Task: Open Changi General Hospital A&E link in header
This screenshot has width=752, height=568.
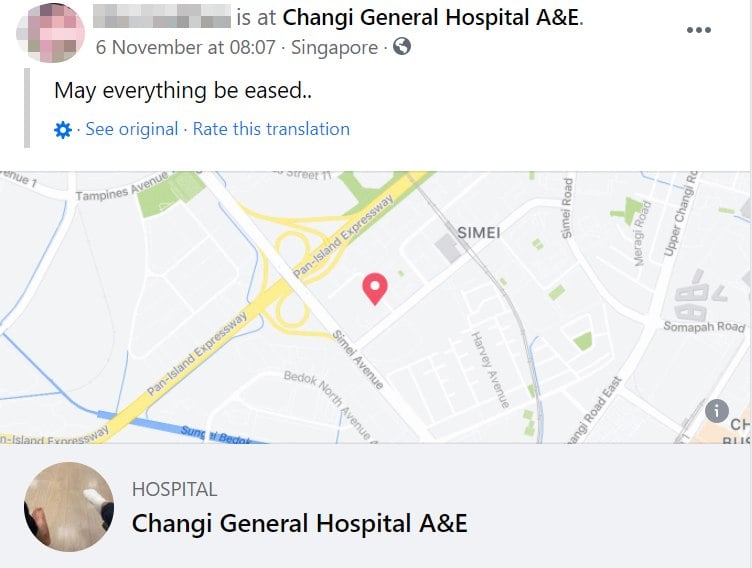Action: tap(432, 17)
